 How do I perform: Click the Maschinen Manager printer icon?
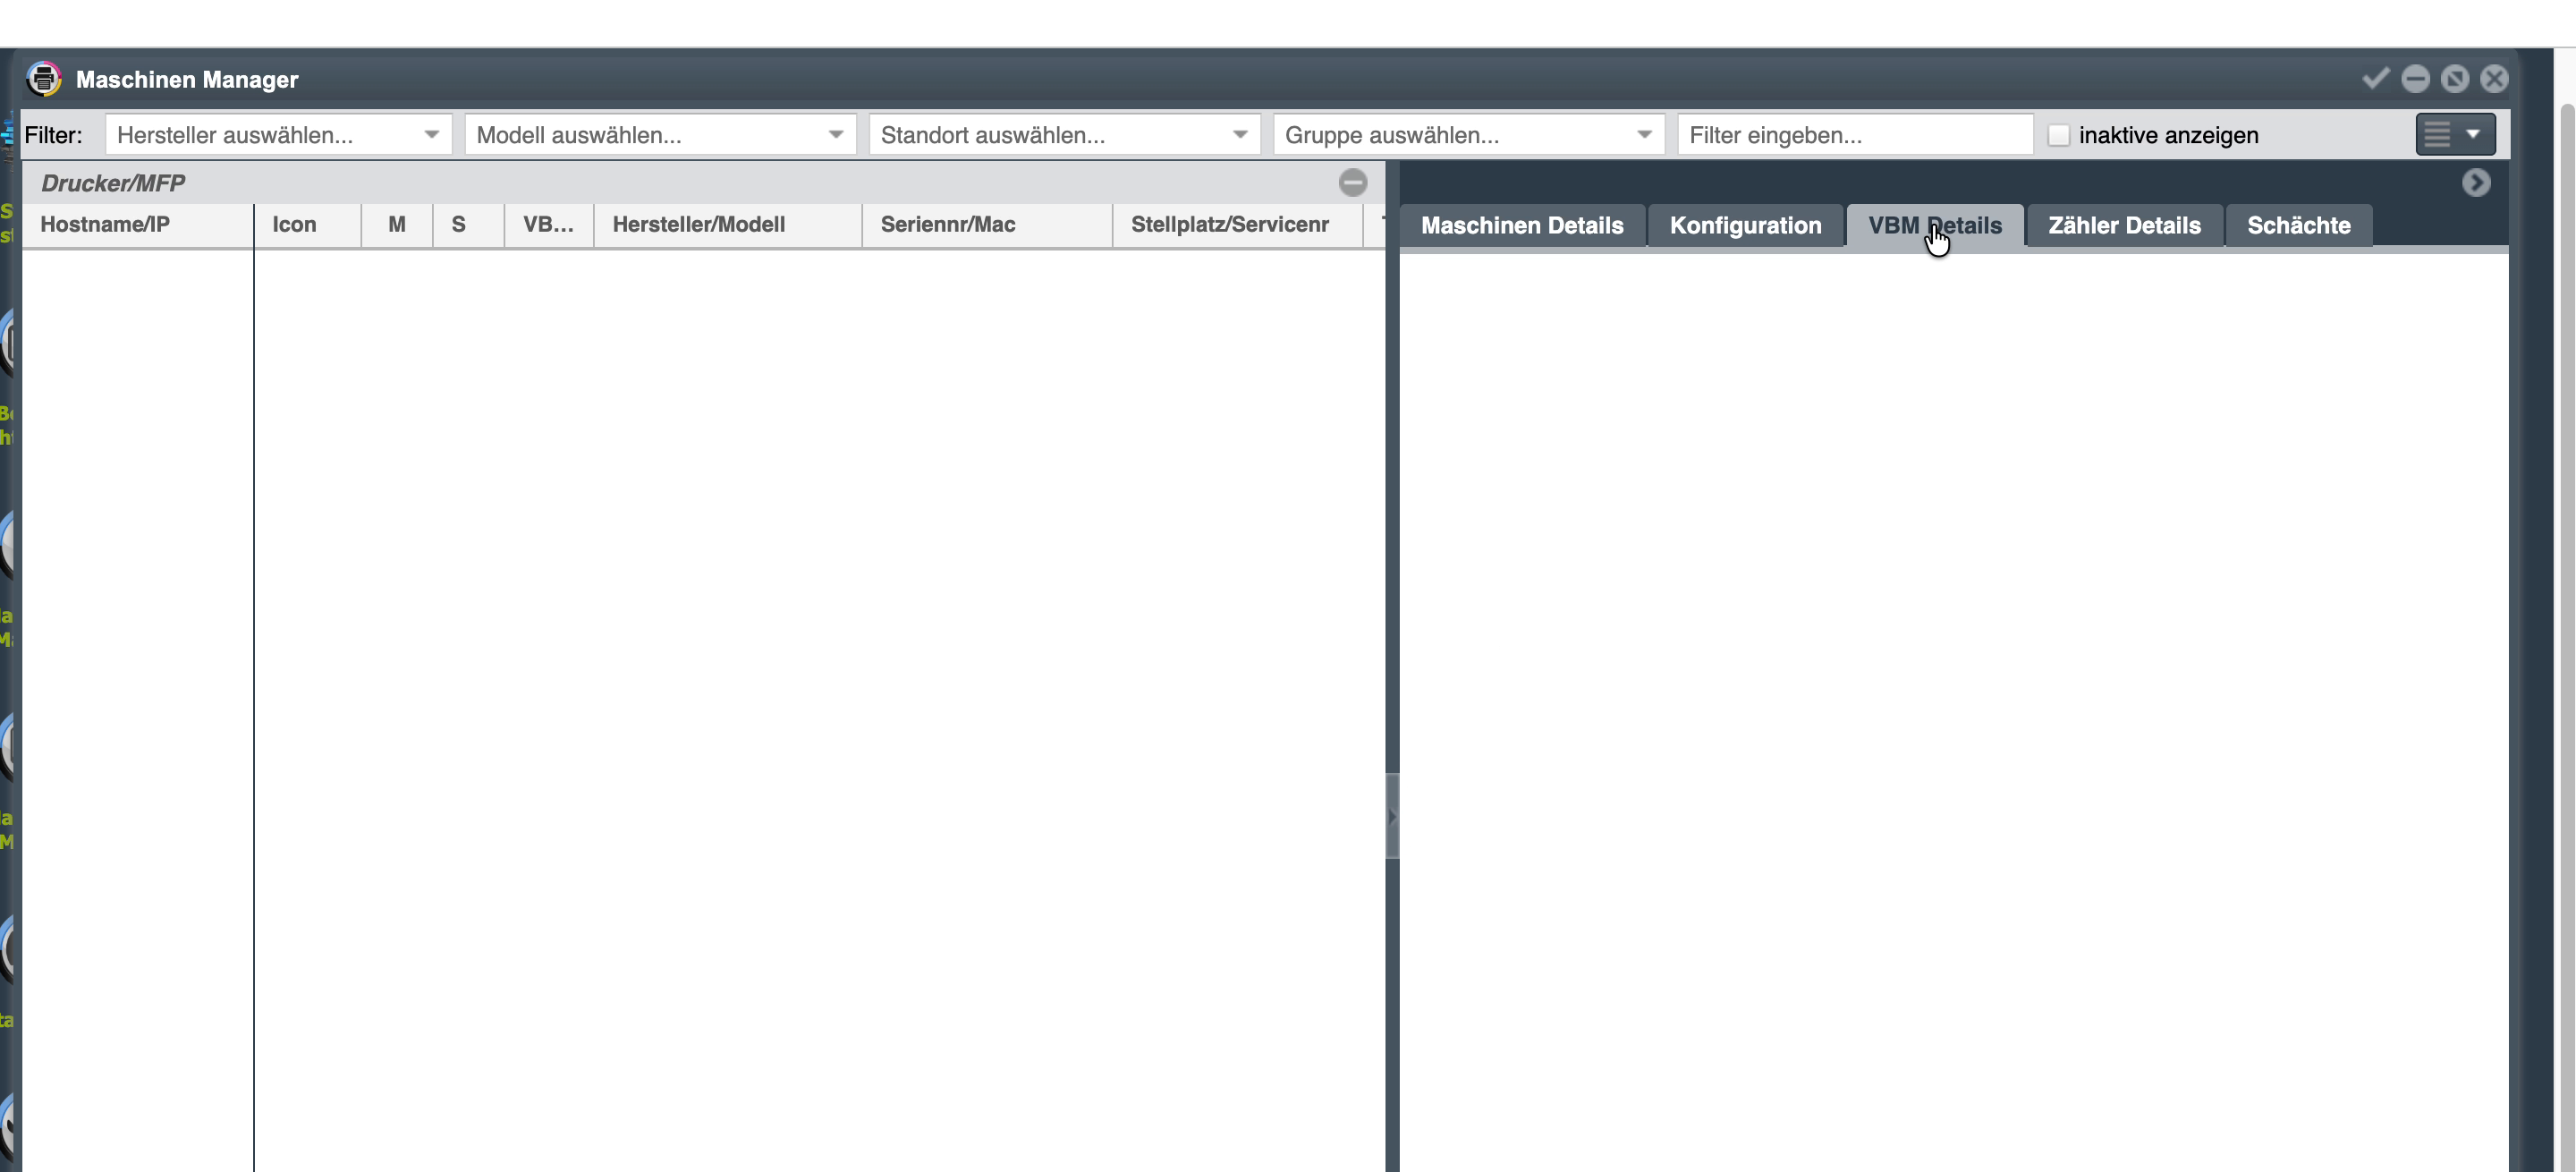coord(43,78)
